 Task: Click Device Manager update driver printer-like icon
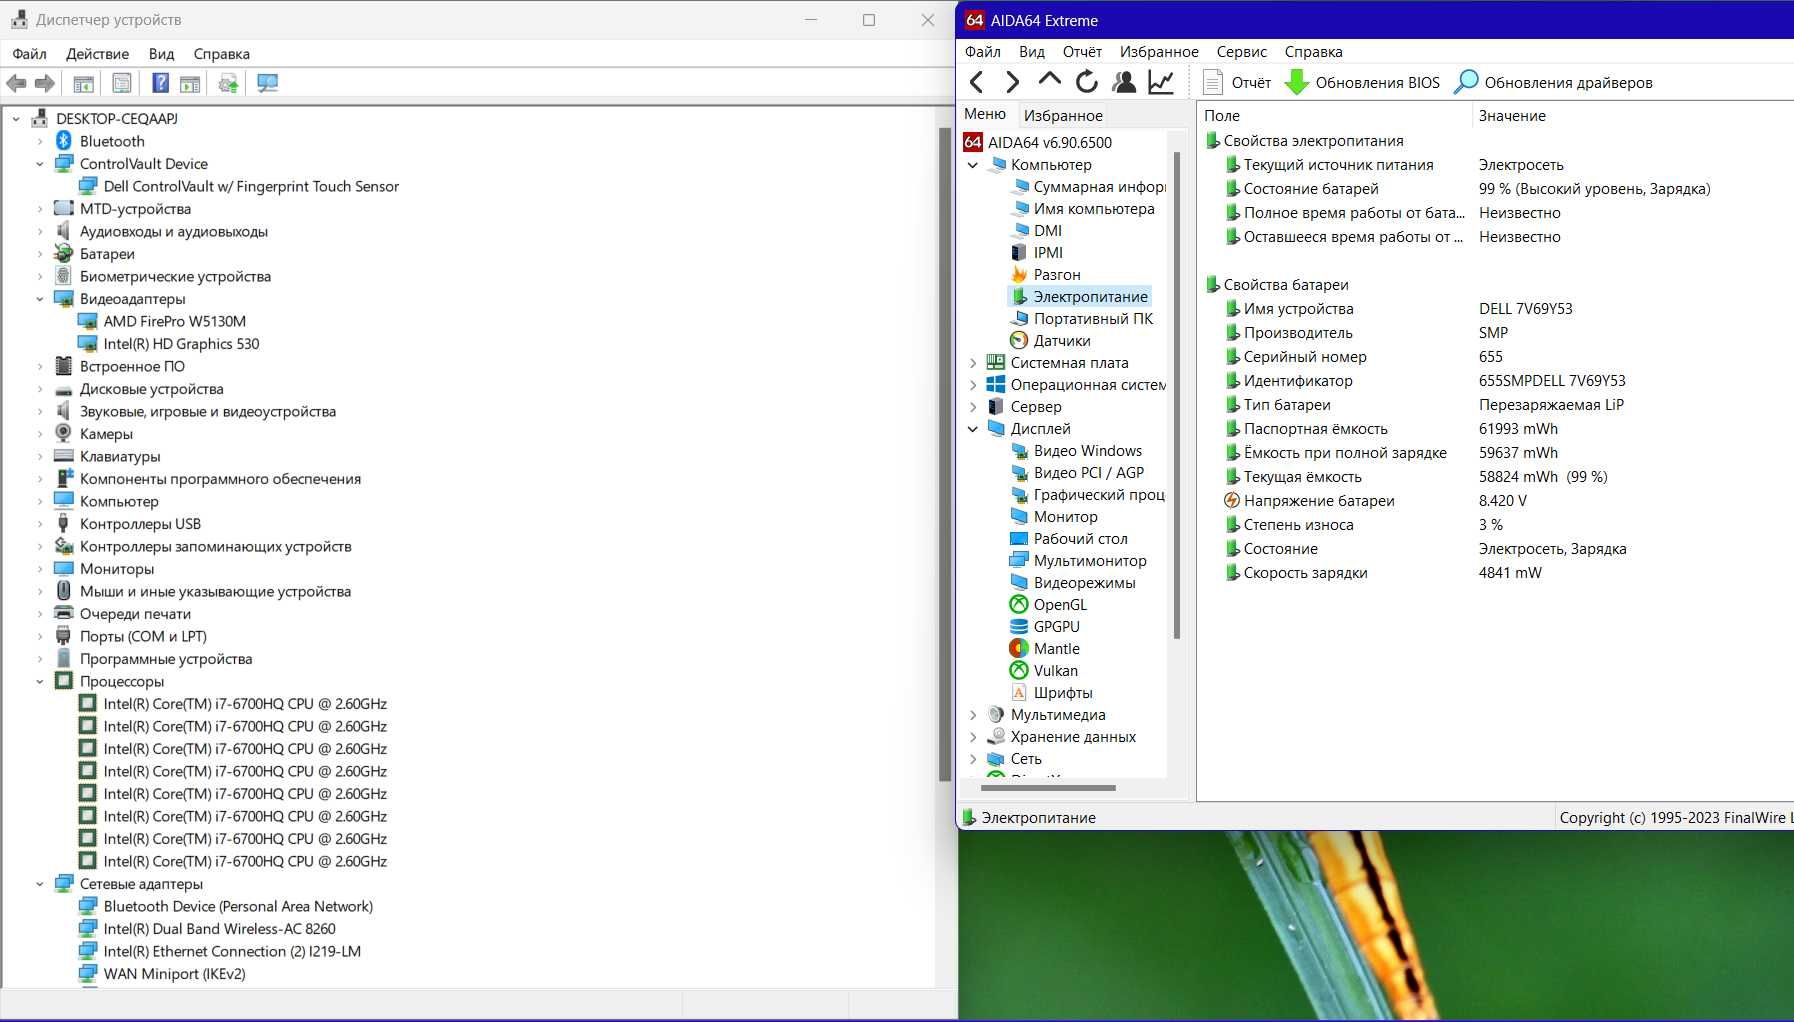coord(229,84)
